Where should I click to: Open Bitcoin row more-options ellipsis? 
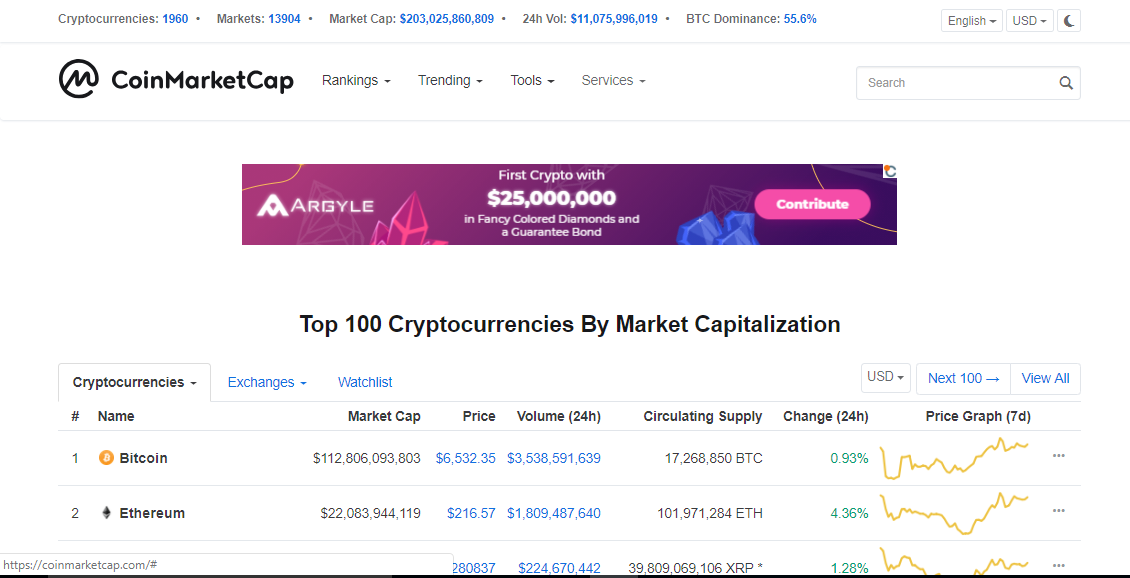pyautogui.click(x=1058, y=455)
